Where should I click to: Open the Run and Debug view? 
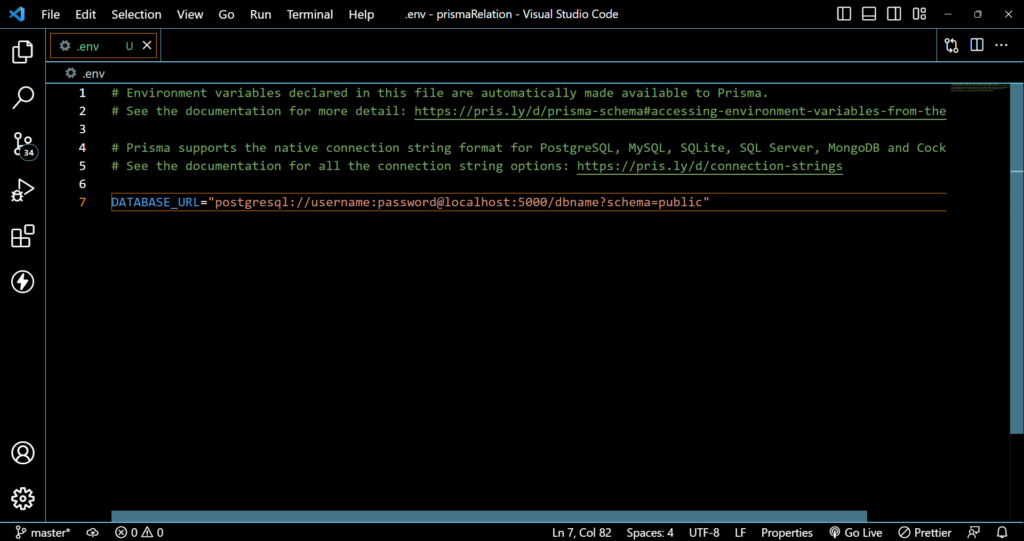pyautogui.click(x=23, y=190)
